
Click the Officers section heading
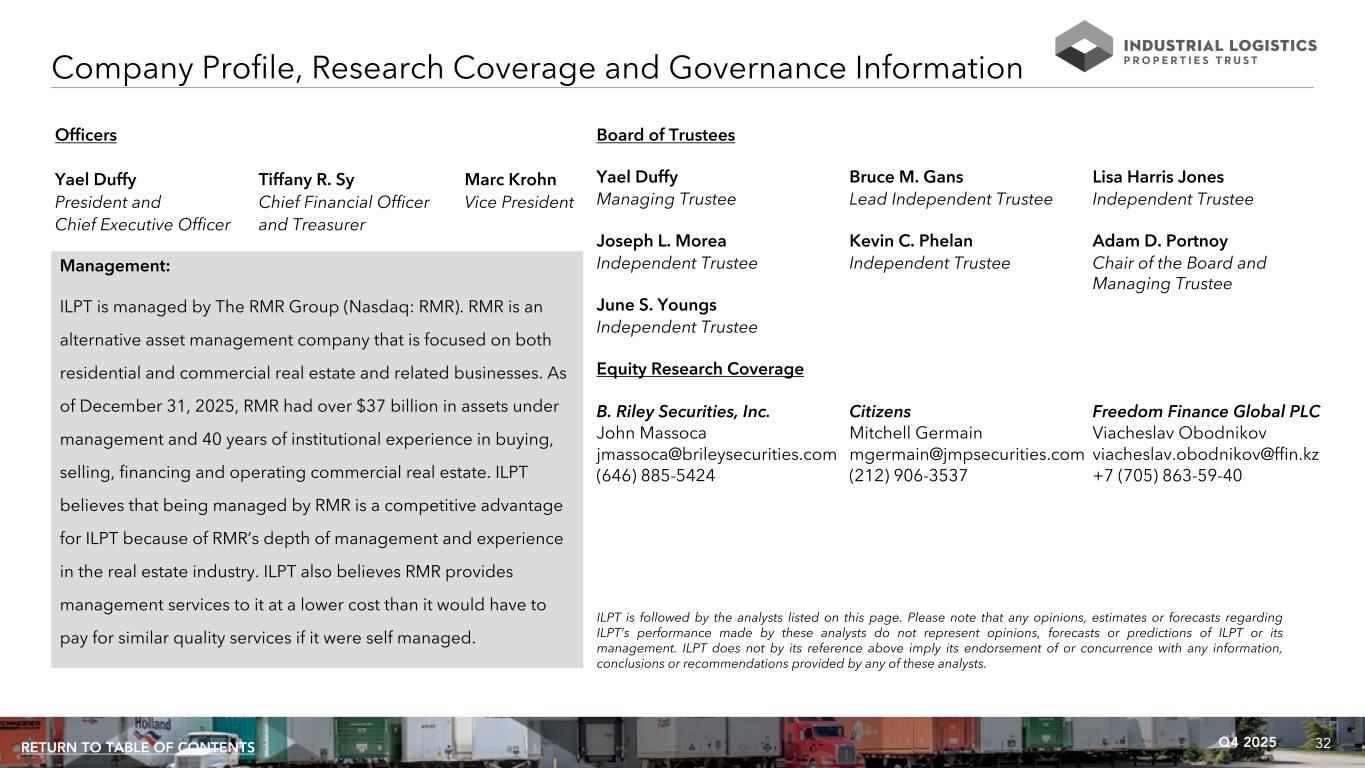[86, 135]
